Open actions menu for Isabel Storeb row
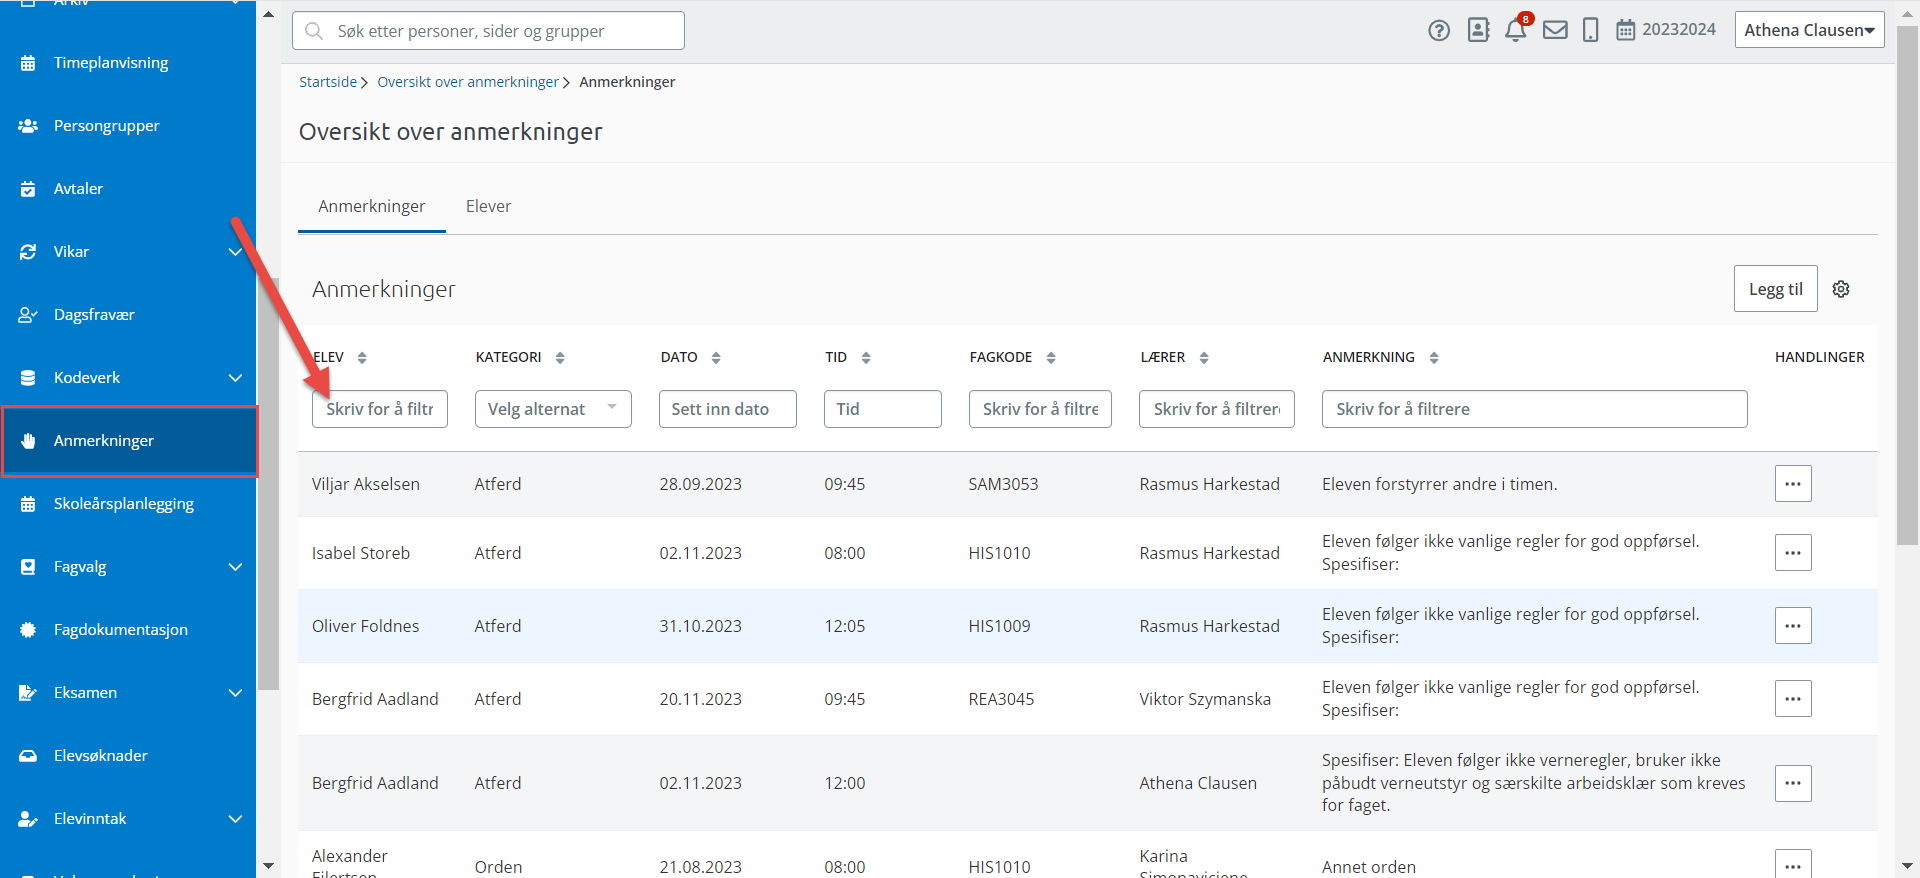This screenshot has height=878, width=1920. click(1793, 553)
